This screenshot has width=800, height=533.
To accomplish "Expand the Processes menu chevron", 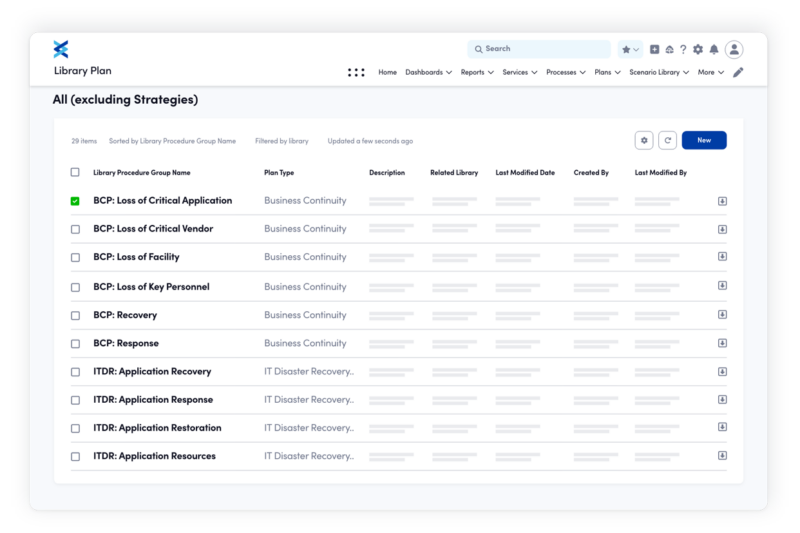I will [x=583, y=72].
